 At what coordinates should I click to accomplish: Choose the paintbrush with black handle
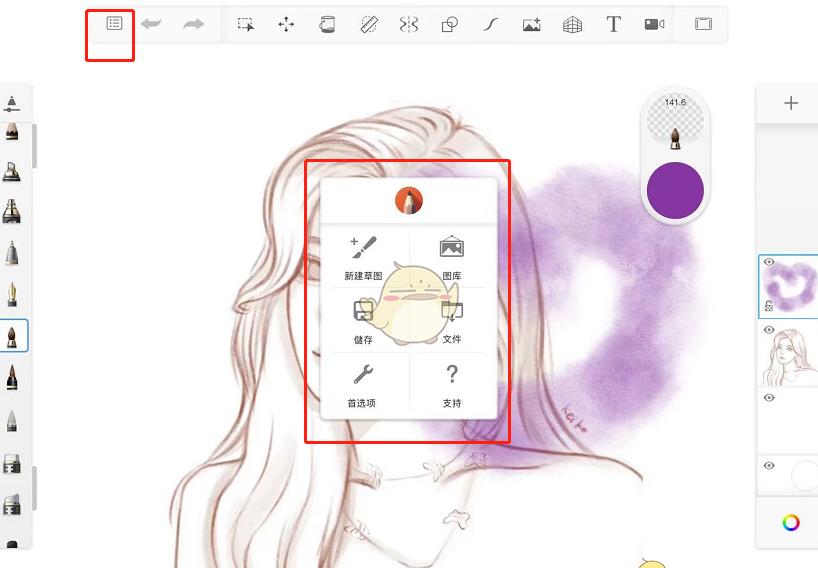[11, 378]
